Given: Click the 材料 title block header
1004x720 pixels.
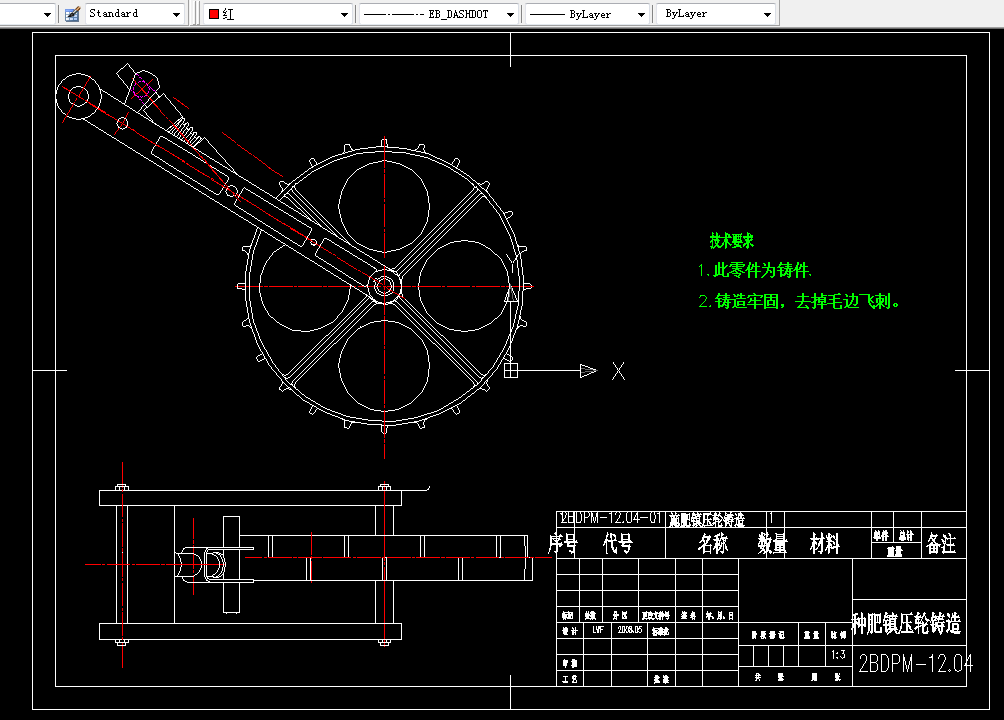Looking at the screenshot, I should [x=825, y=544].
